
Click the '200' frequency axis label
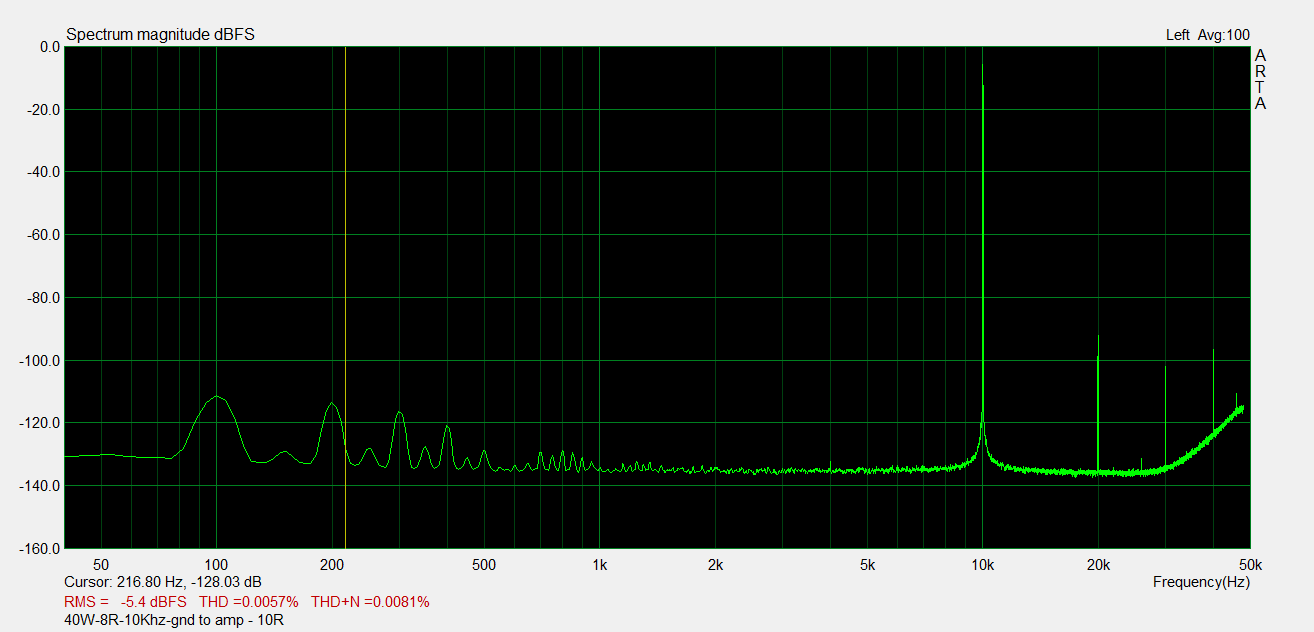[332, 564]
